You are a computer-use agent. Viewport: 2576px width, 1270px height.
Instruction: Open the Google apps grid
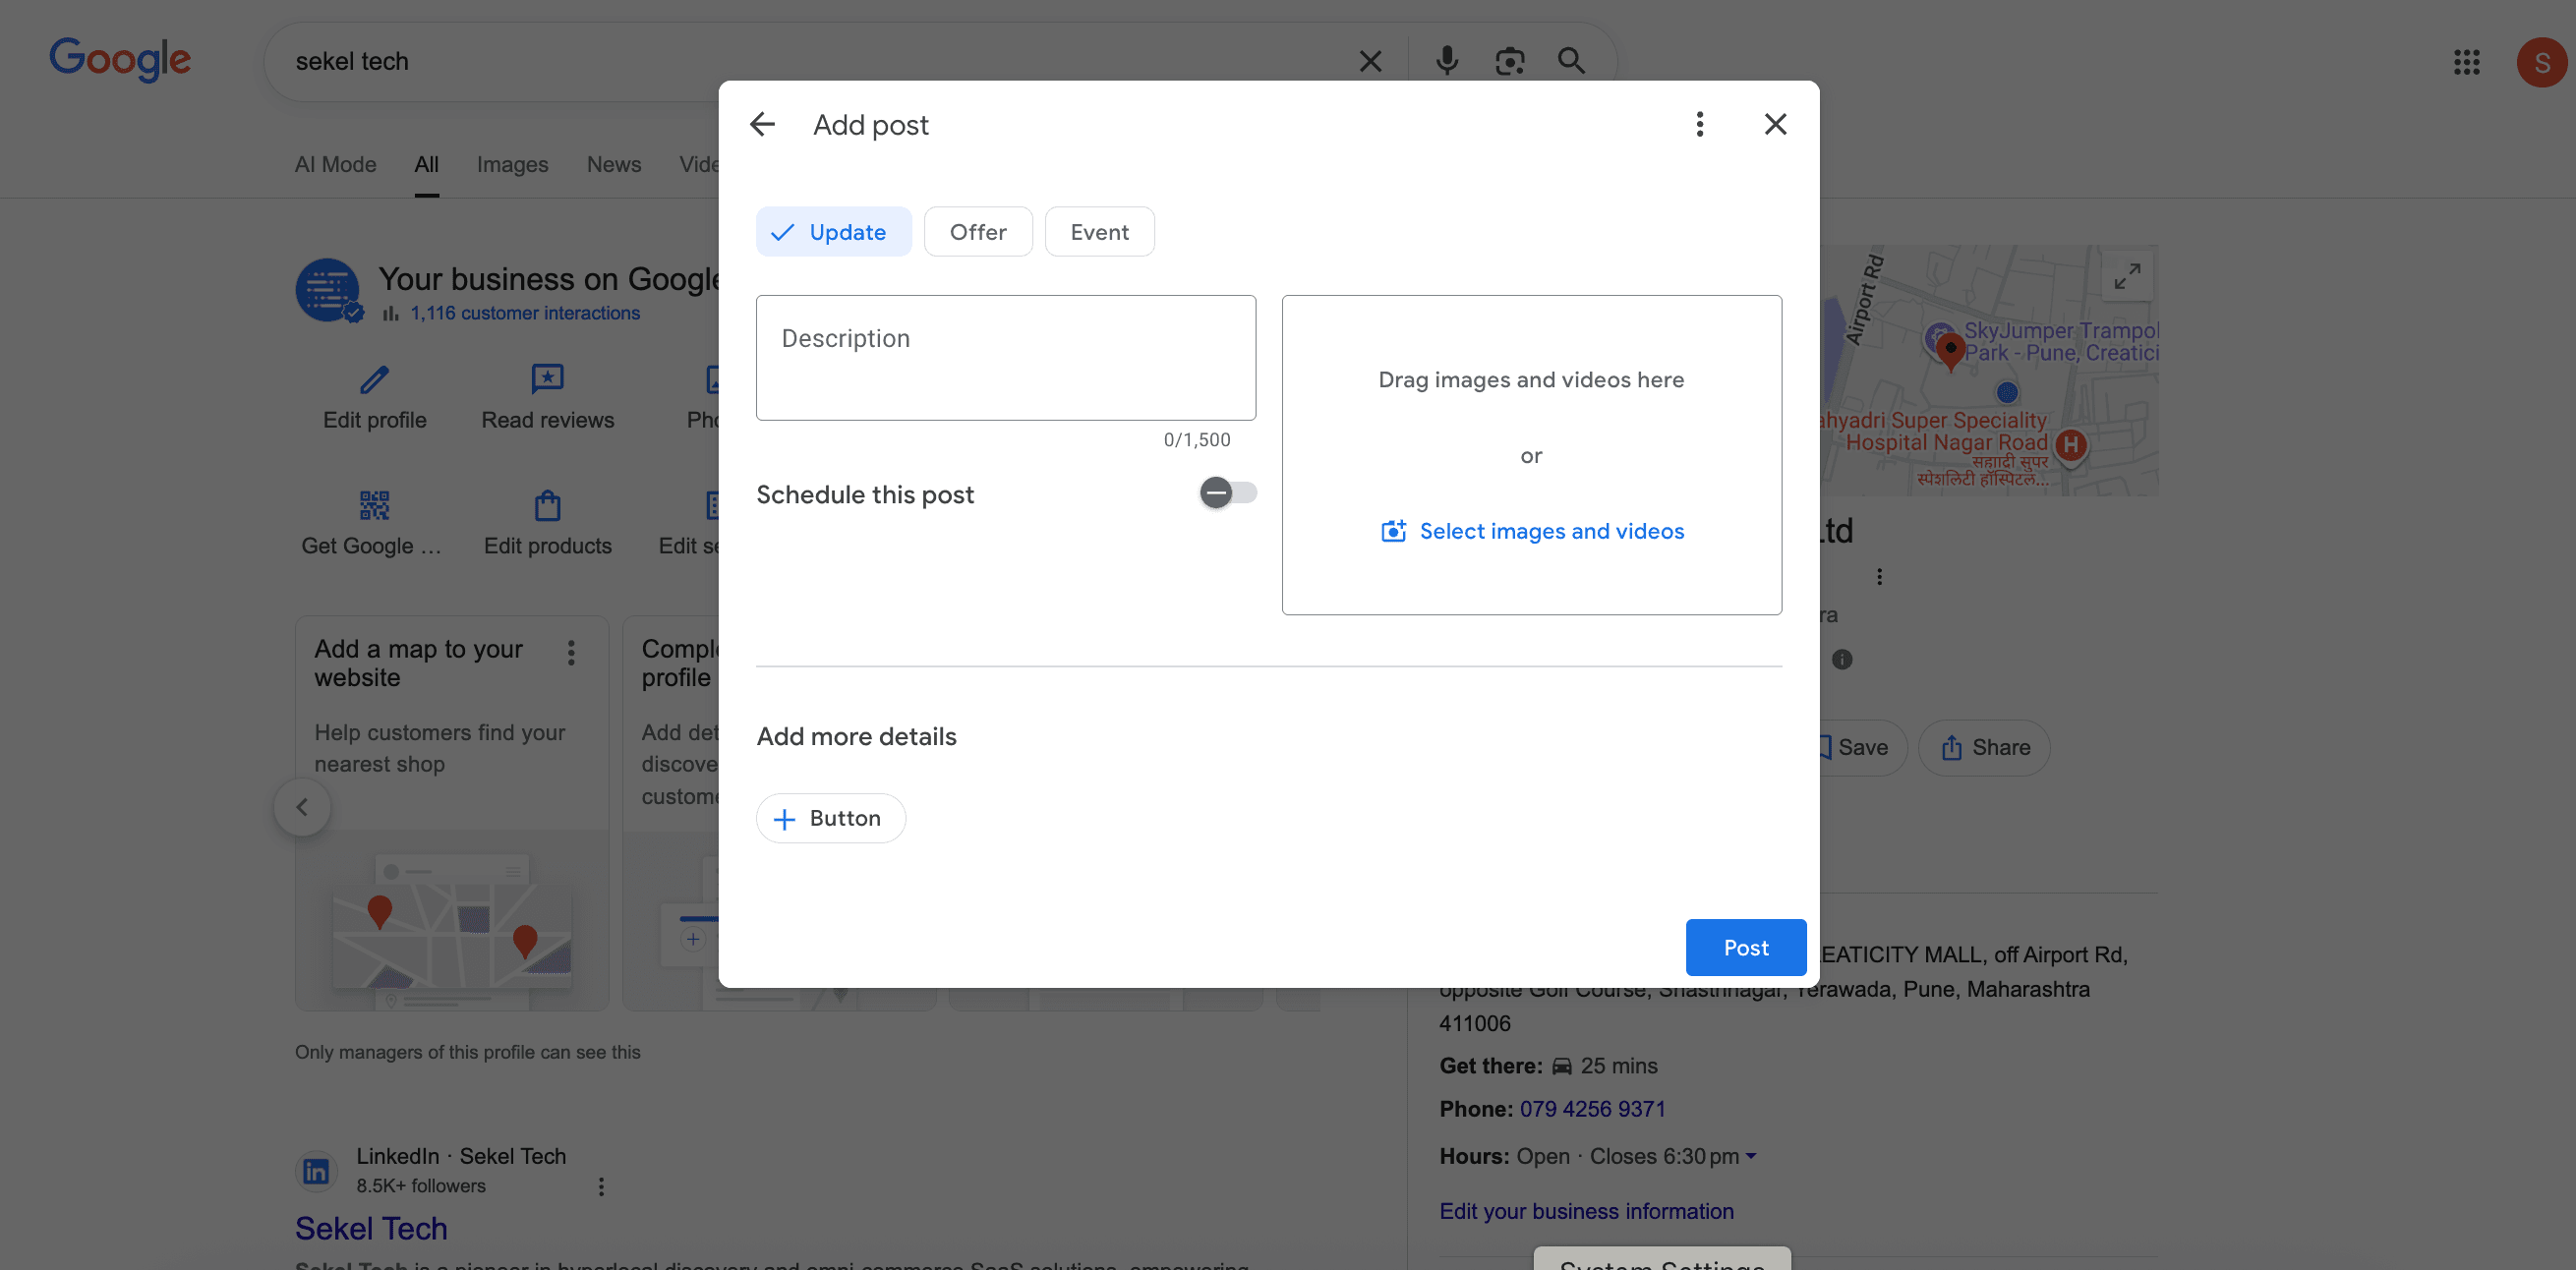pyautogui.click(x=2466, y=62)
